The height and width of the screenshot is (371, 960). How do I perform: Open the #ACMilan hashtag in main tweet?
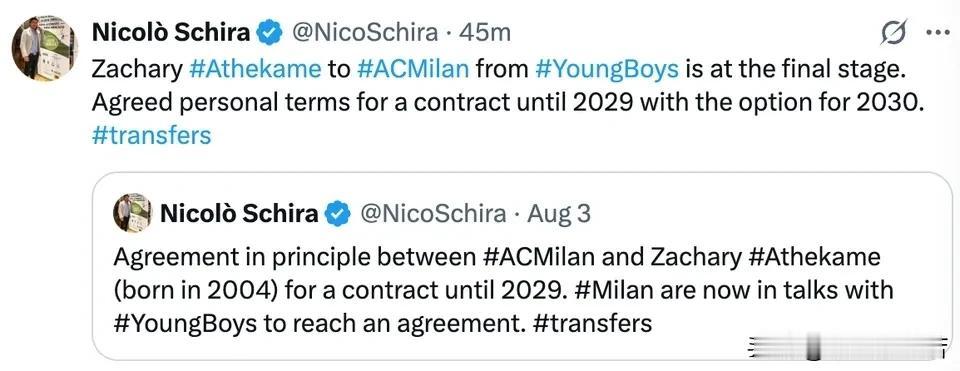coord(412,69)
